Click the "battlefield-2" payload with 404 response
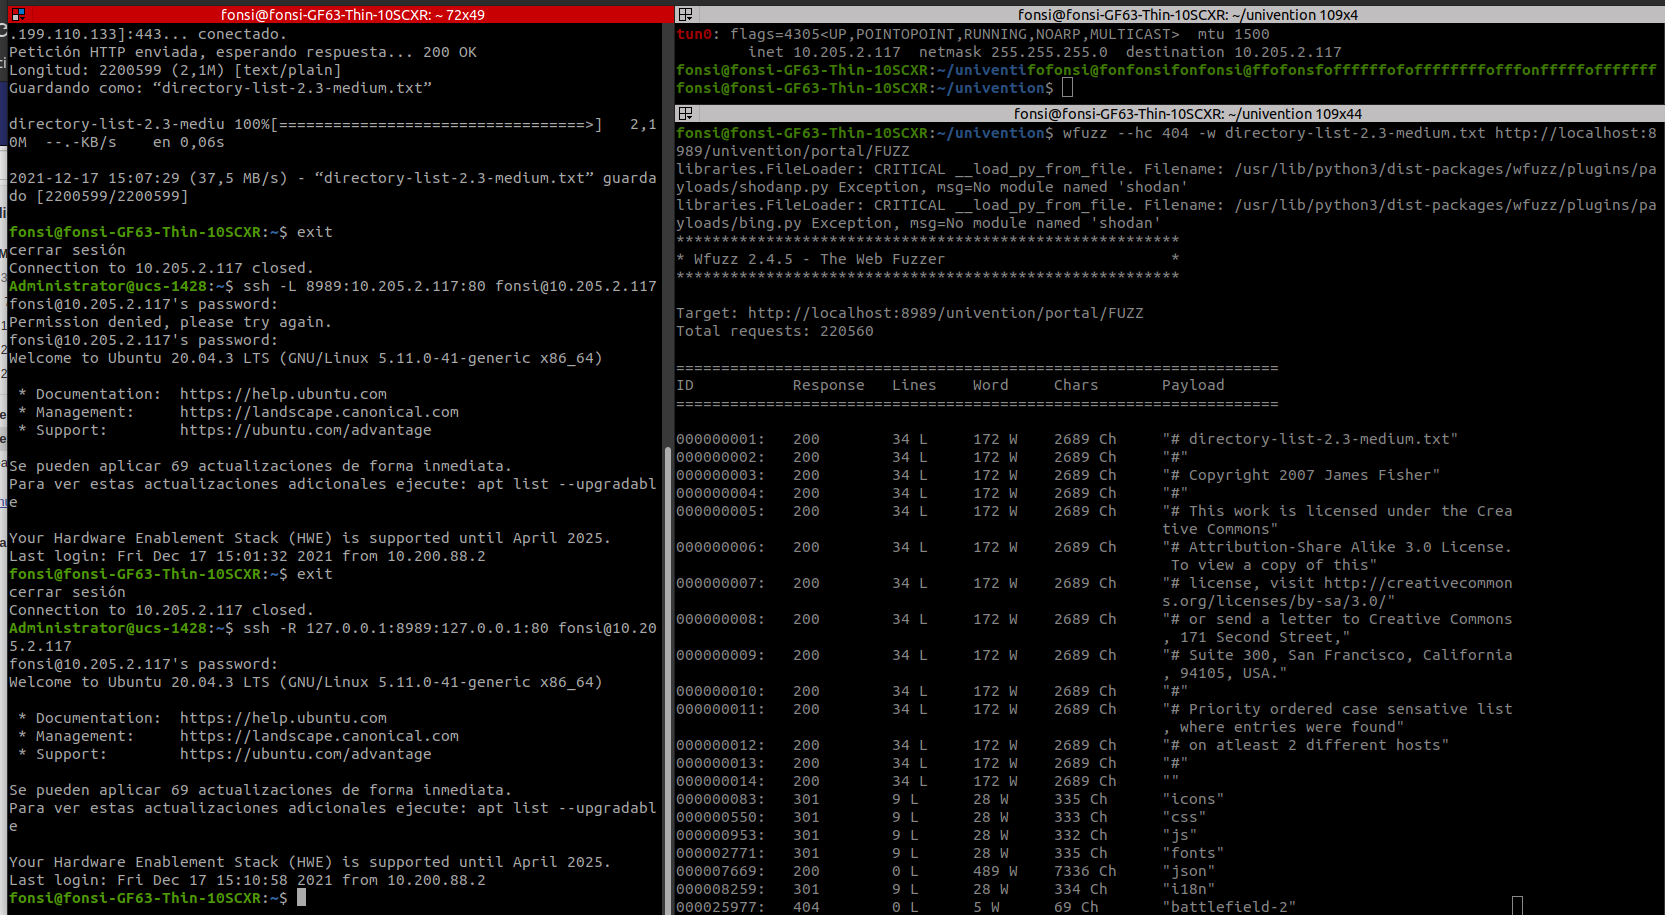Screen dimensions: 1665x915 click(1228, 907)
